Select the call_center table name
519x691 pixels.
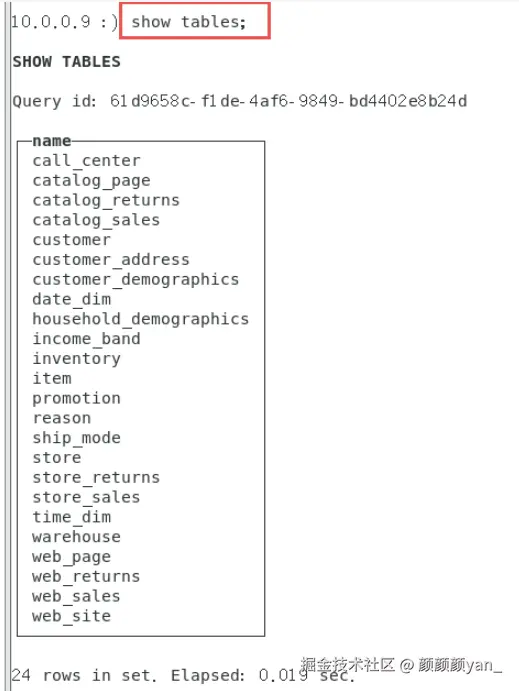[x=86, y=160]
